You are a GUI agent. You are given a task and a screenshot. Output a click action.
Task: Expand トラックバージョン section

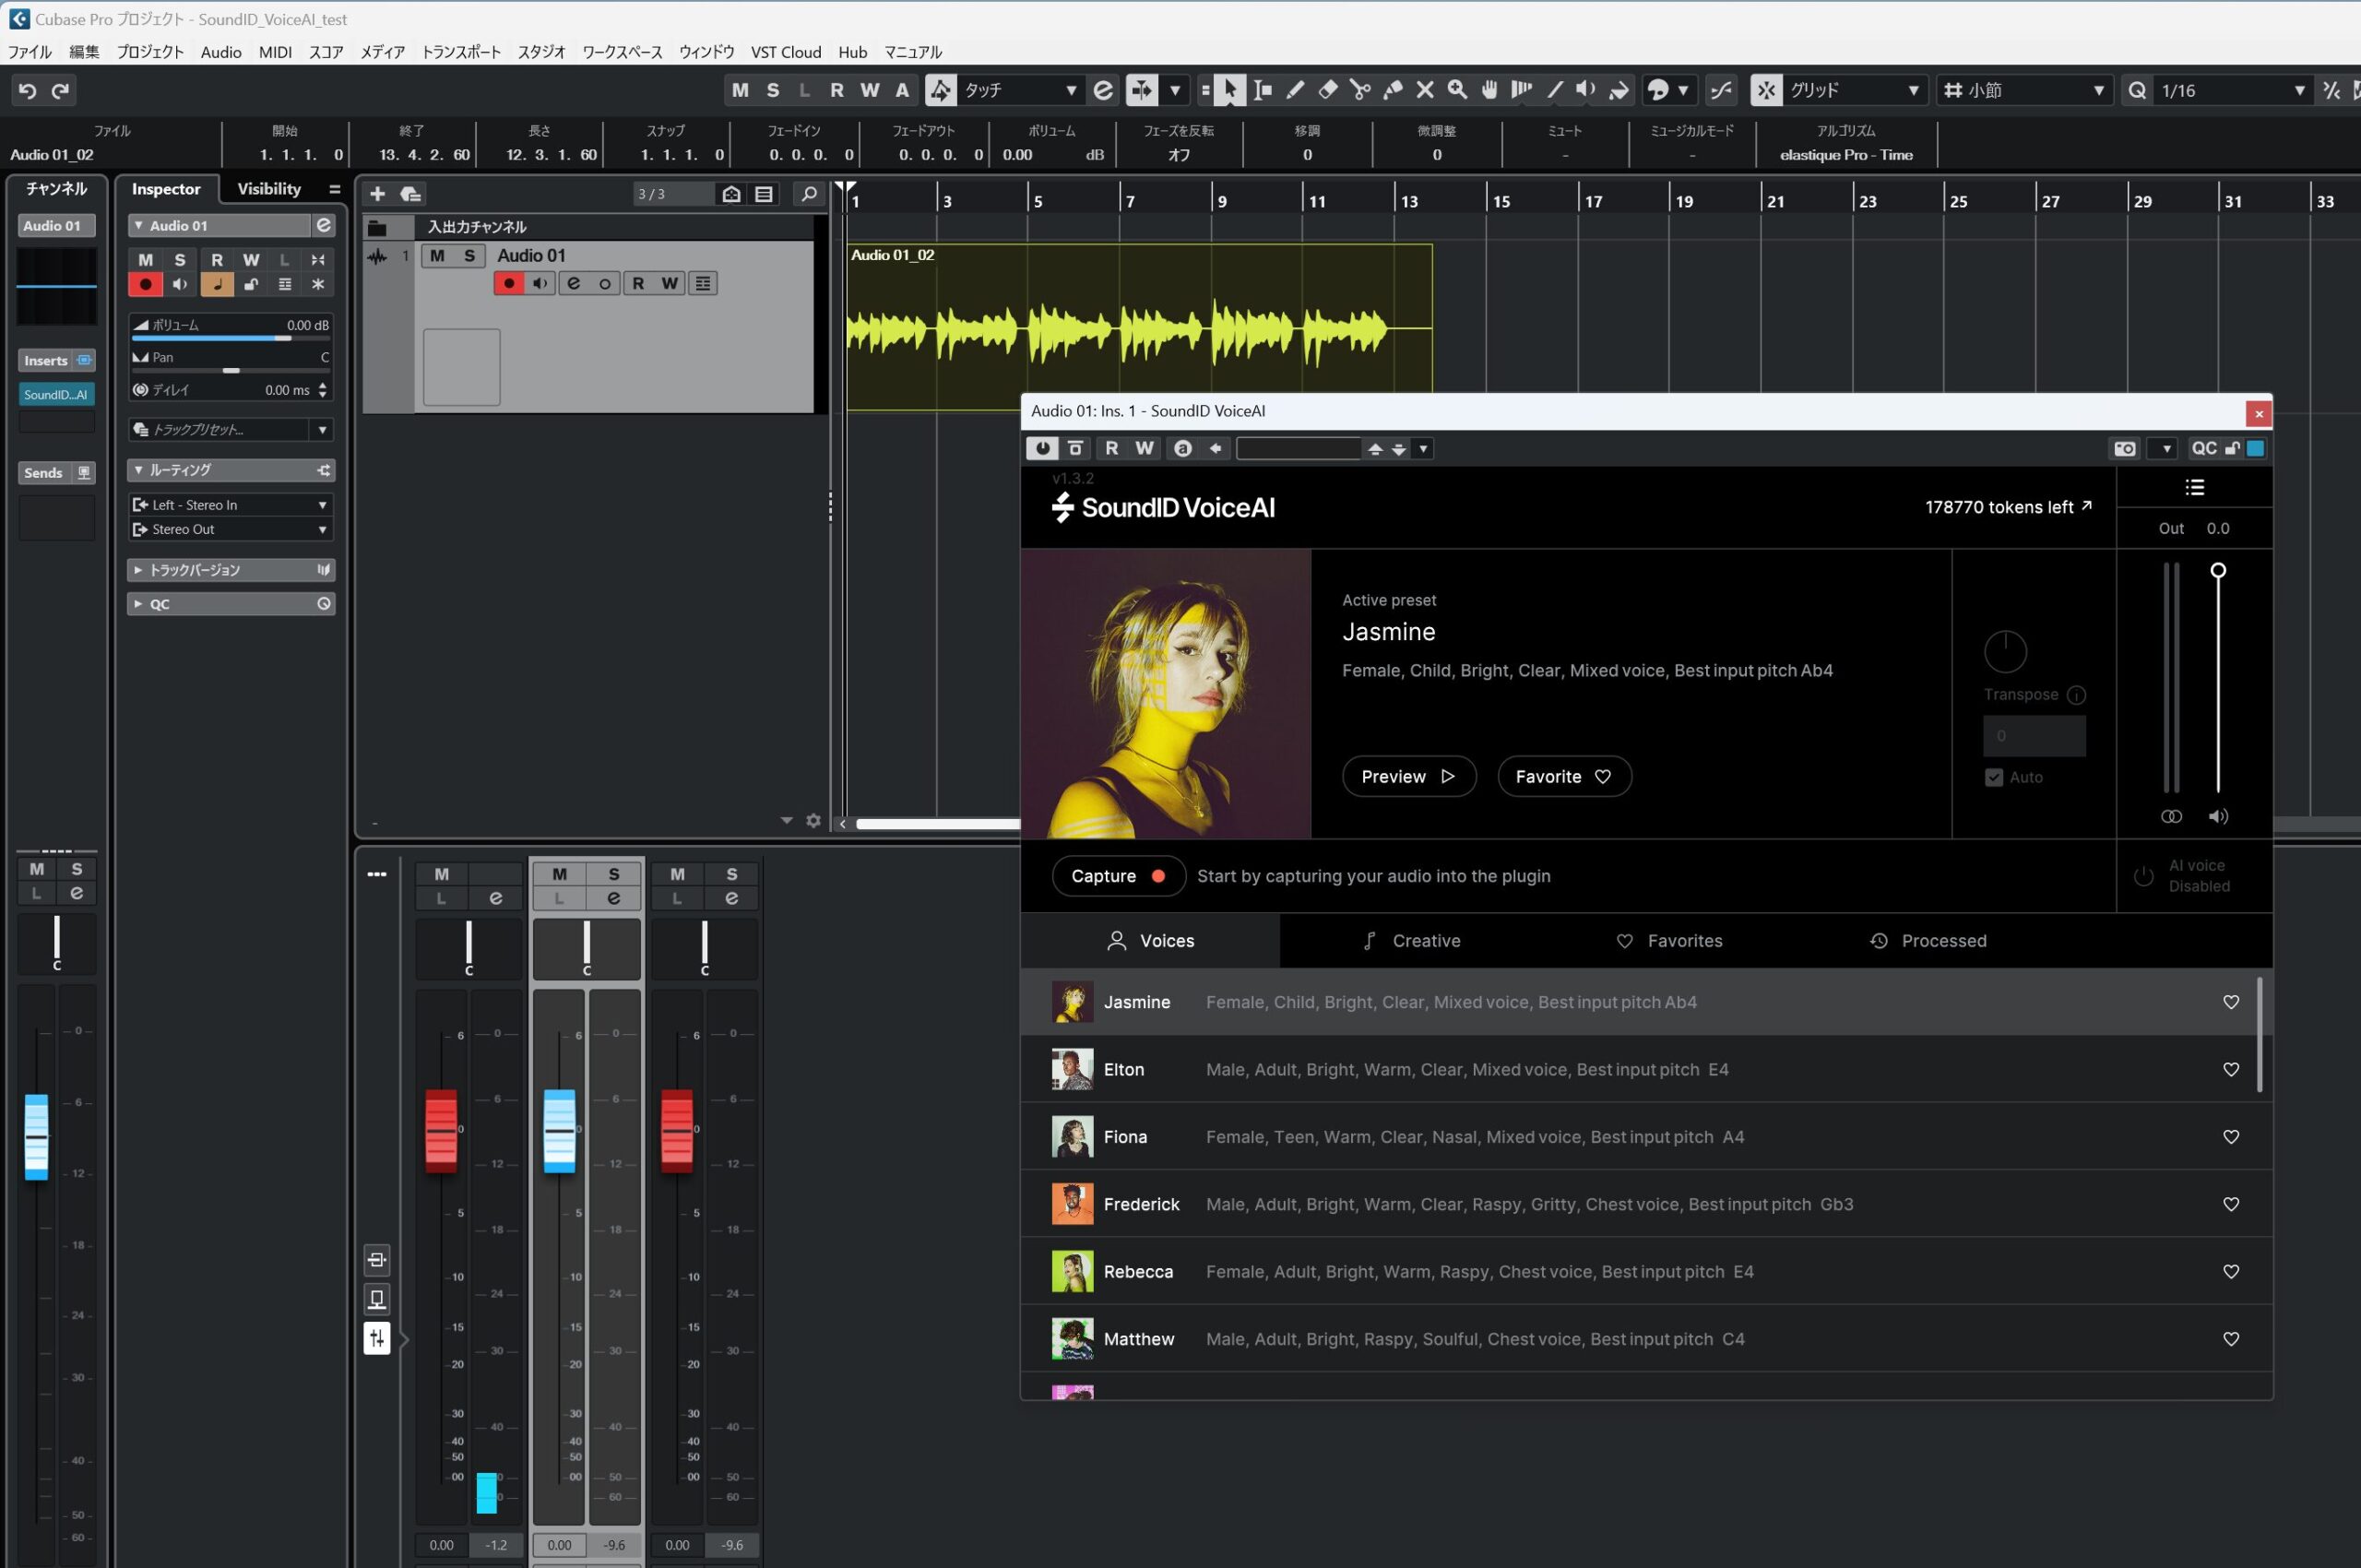coord(231,570)
